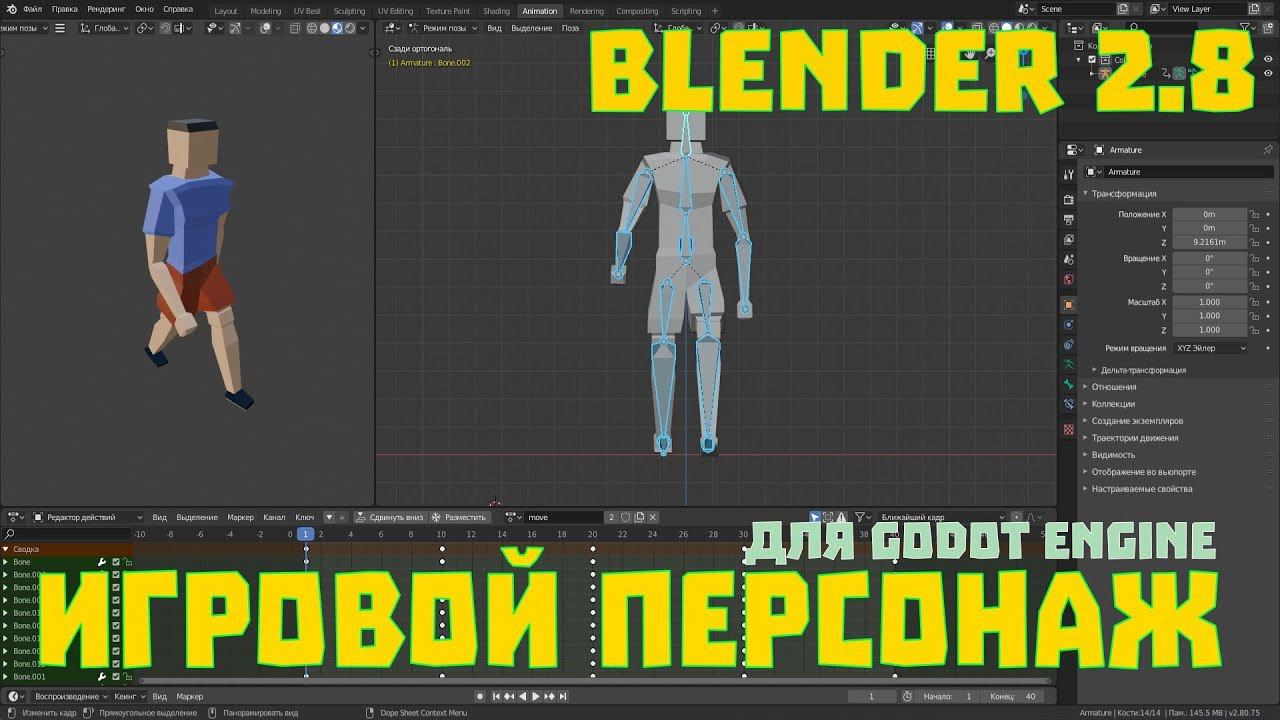Open Ключ menu in action editor

pos(305,517)
